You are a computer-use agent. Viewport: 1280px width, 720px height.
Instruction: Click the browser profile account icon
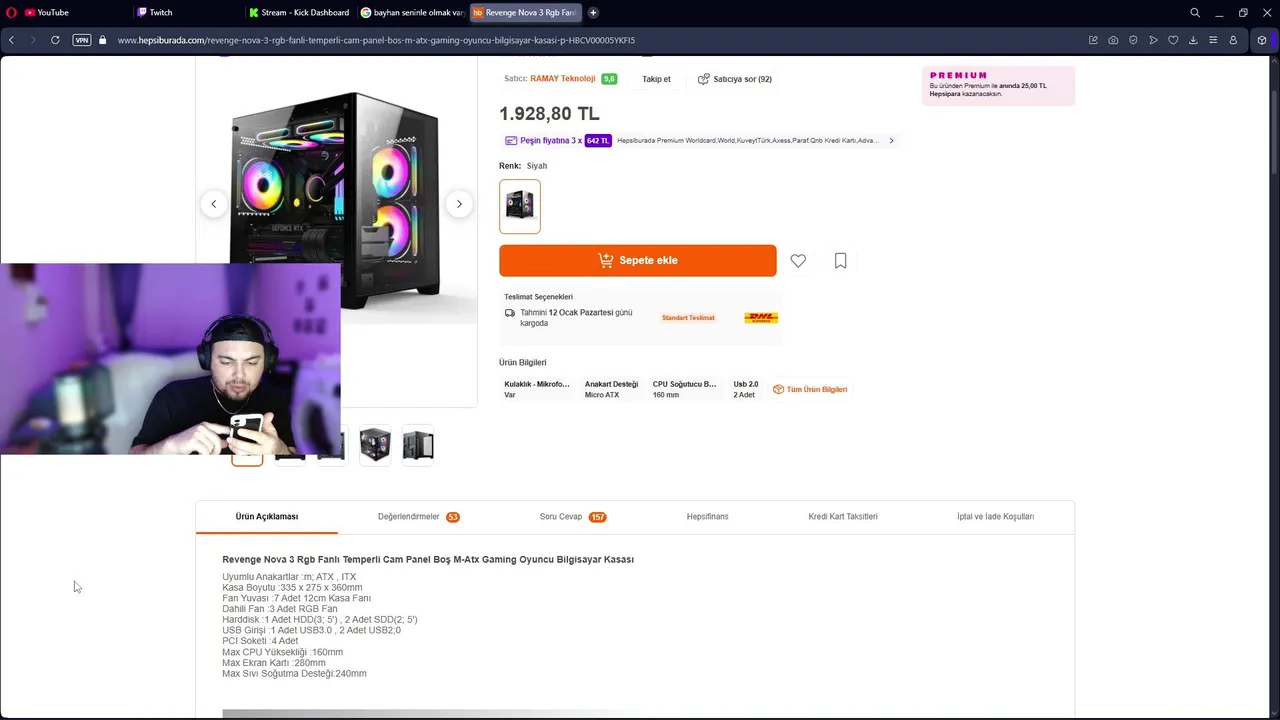point(1233,40)
